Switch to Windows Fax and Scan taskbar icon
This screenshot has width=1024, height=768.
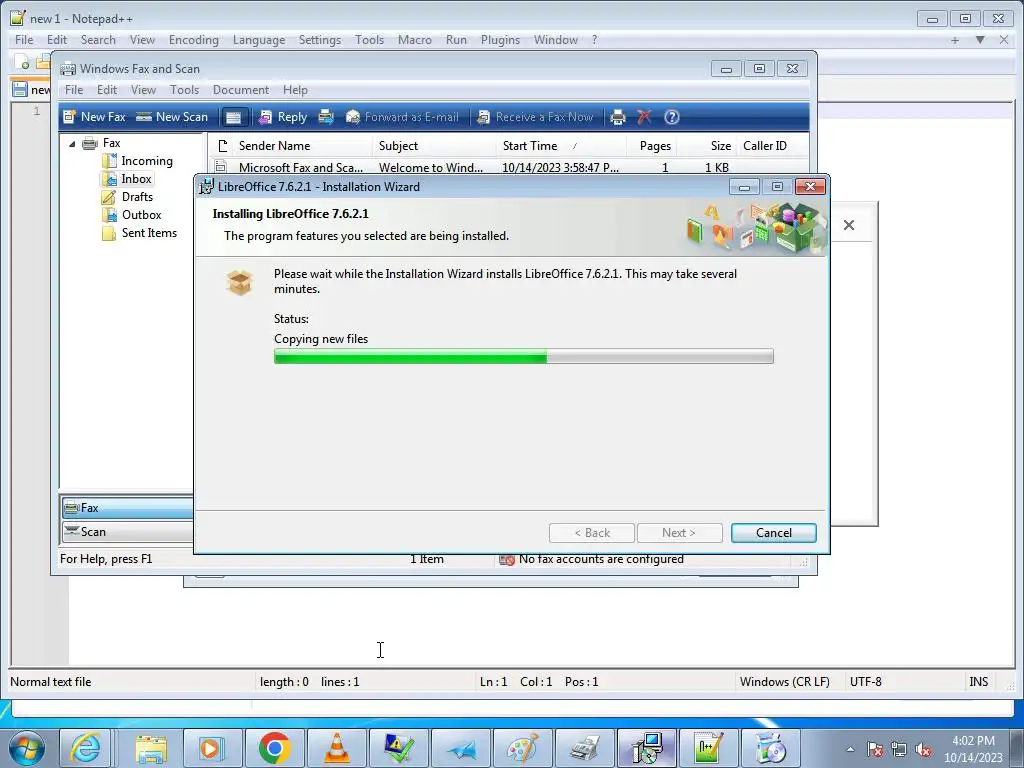584,748
